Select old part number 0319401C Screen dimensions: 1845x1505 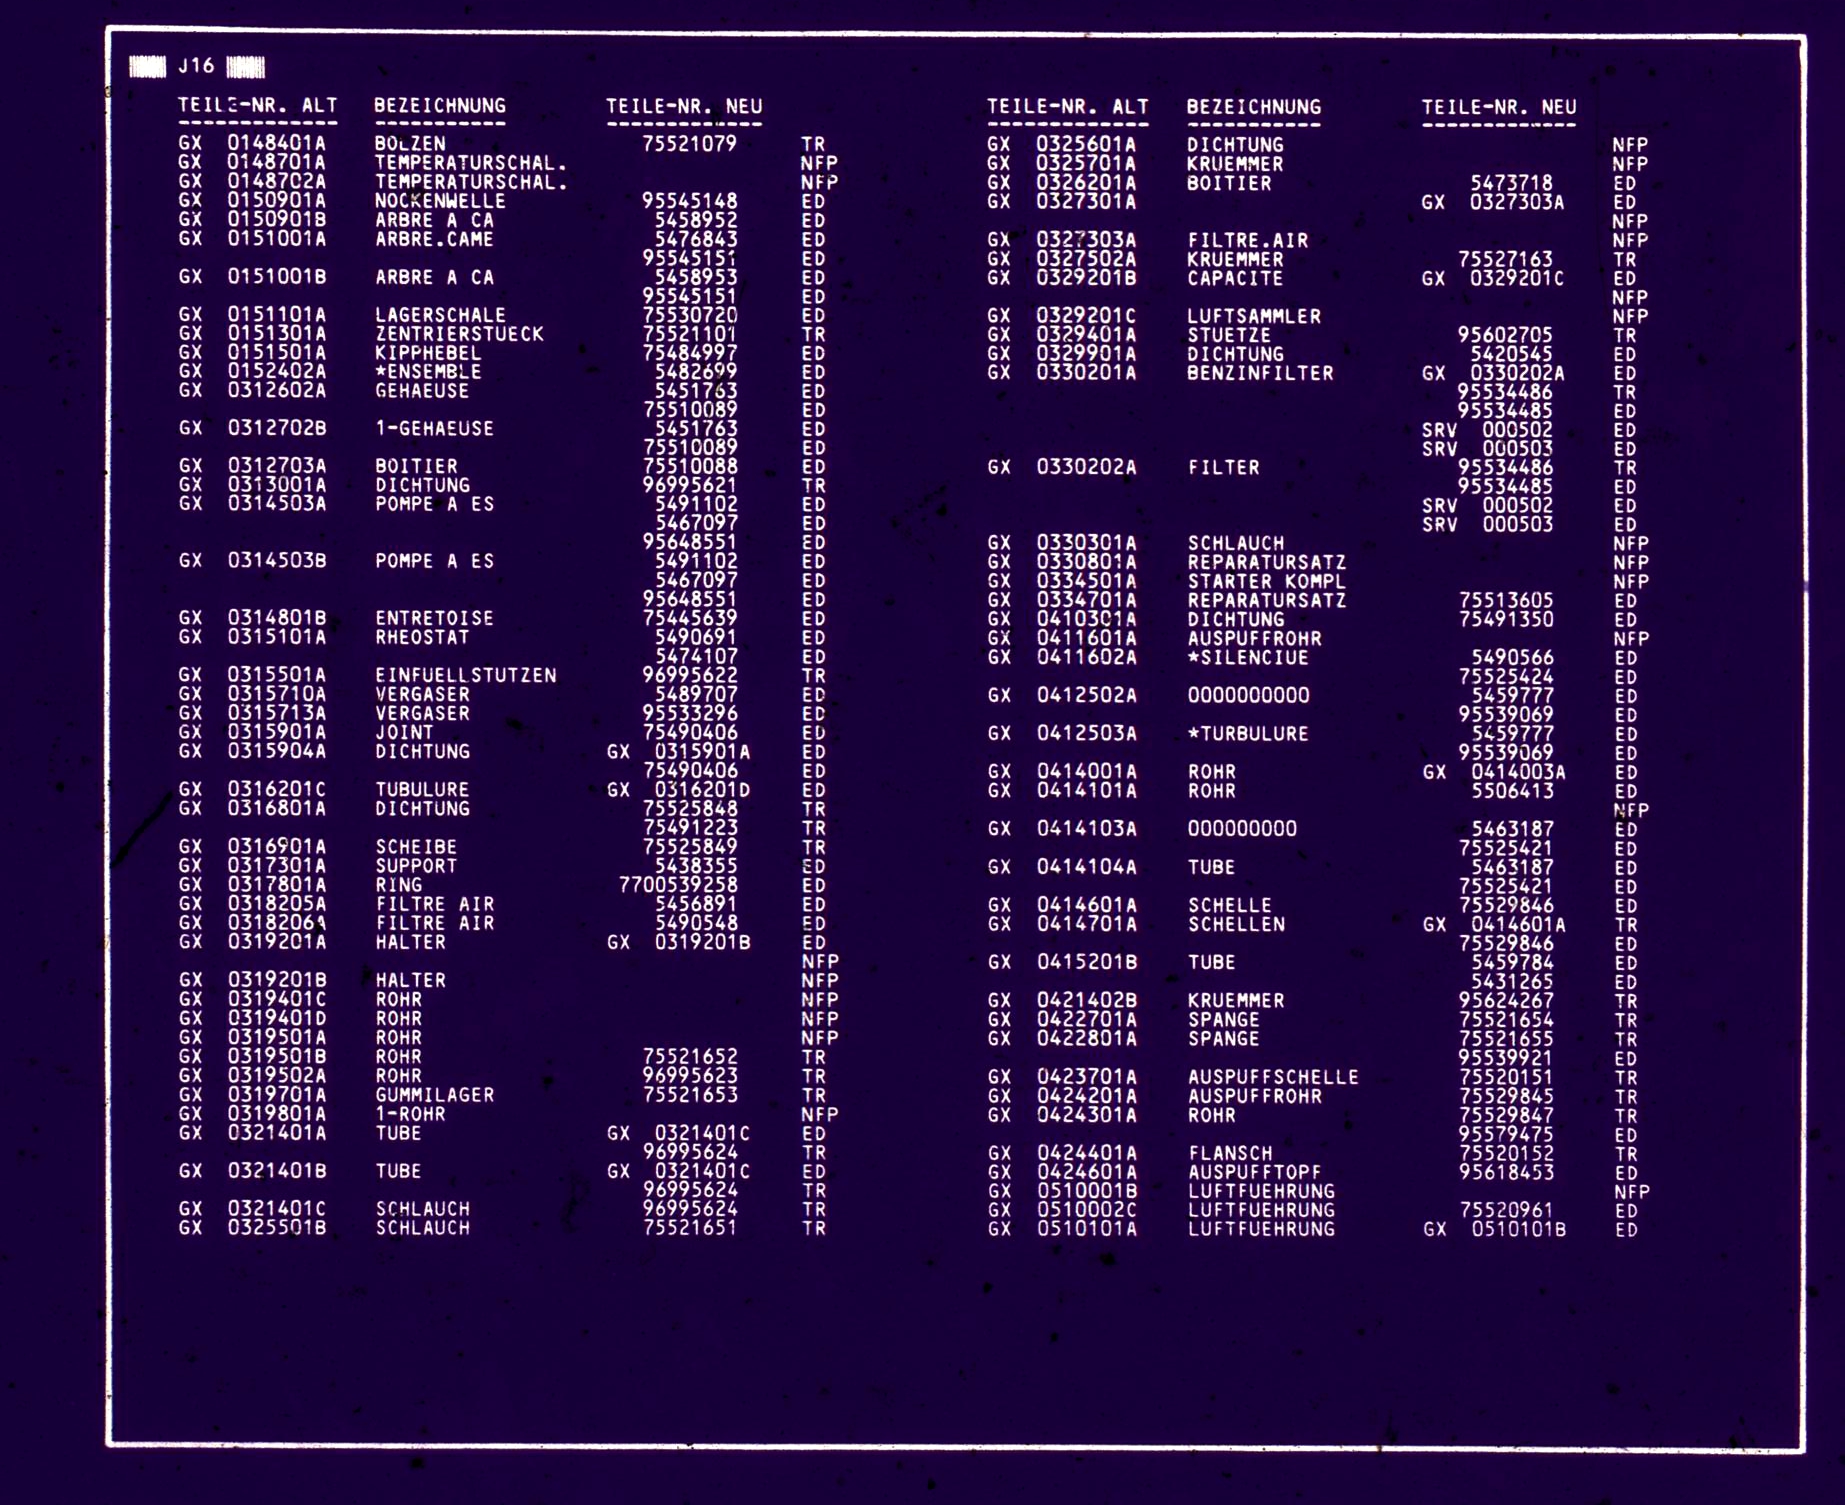(276, 999)
